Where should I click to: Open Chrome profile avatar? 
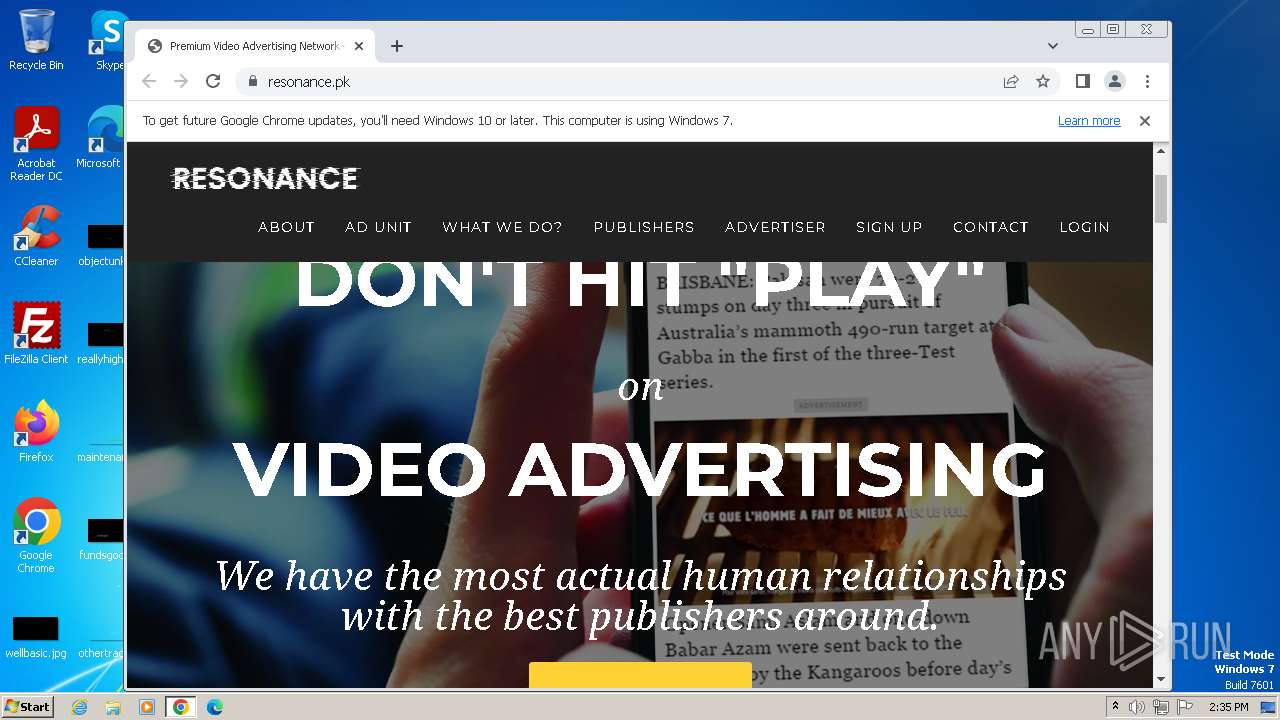click(x=1115, y=82)
